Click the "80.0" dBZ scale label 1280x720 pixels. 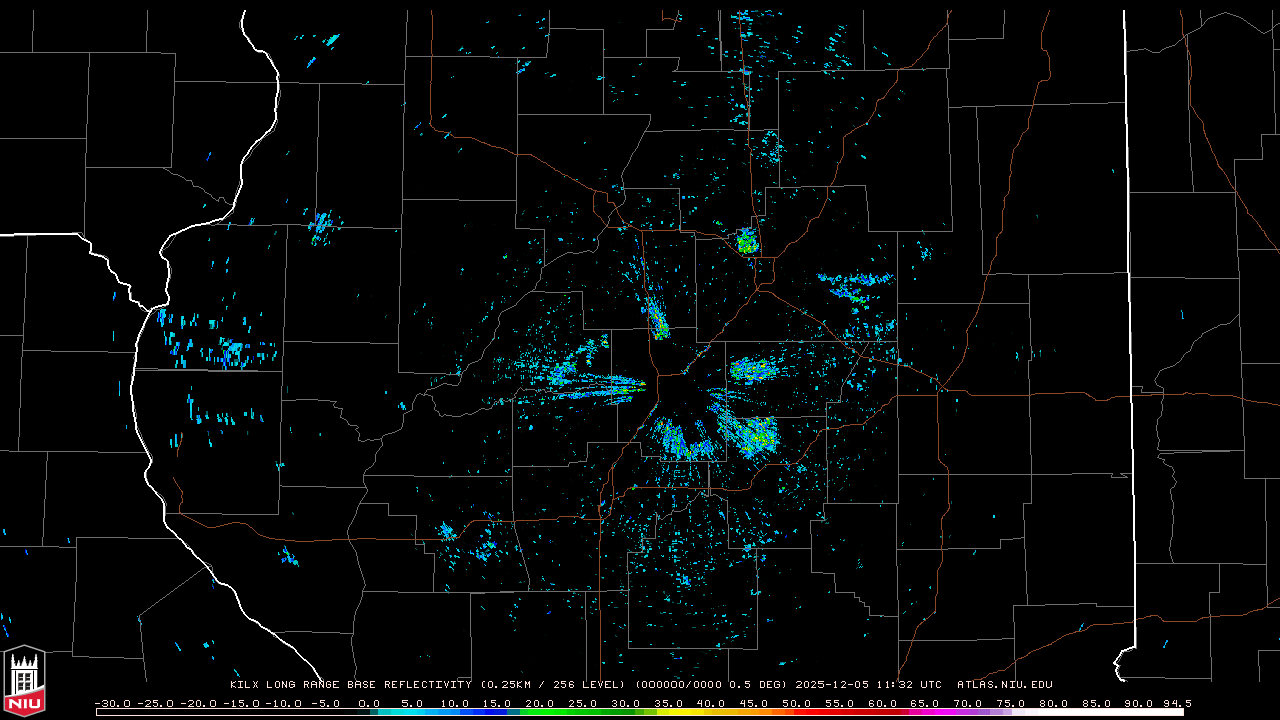tap(1053, 703)
